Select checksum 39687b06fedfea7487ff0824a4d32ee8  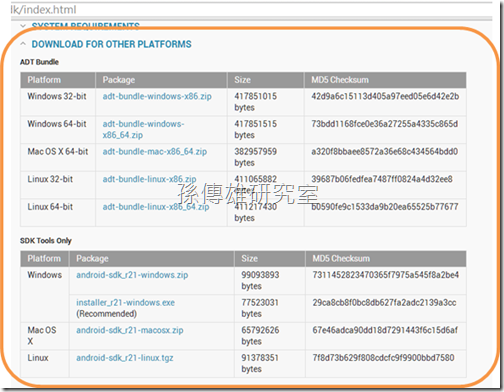click(382, 179)
